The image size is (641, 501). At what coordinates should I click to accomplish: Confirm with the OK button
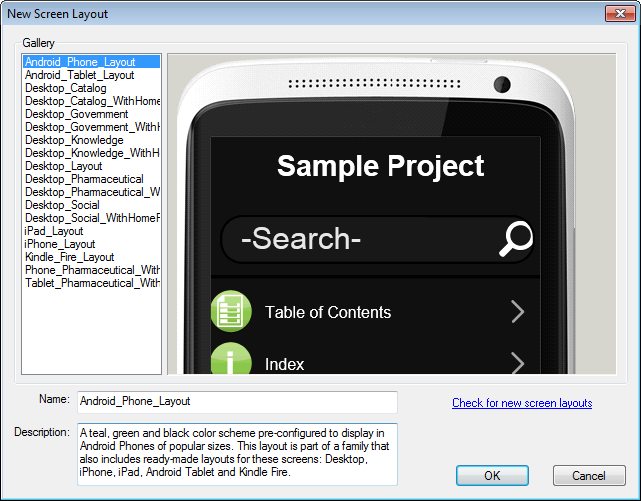492,476
